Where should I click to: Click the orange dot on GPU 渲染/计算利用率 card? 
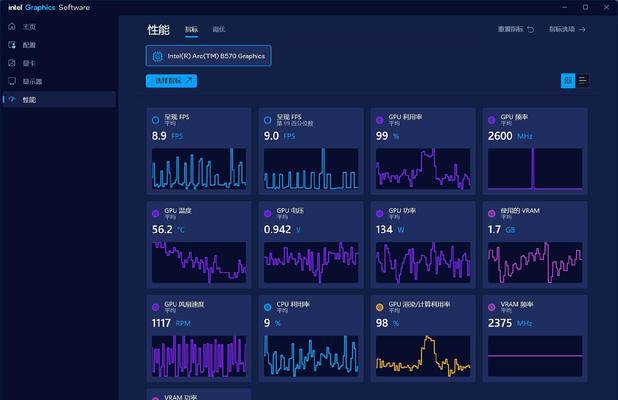coord(380,307)
